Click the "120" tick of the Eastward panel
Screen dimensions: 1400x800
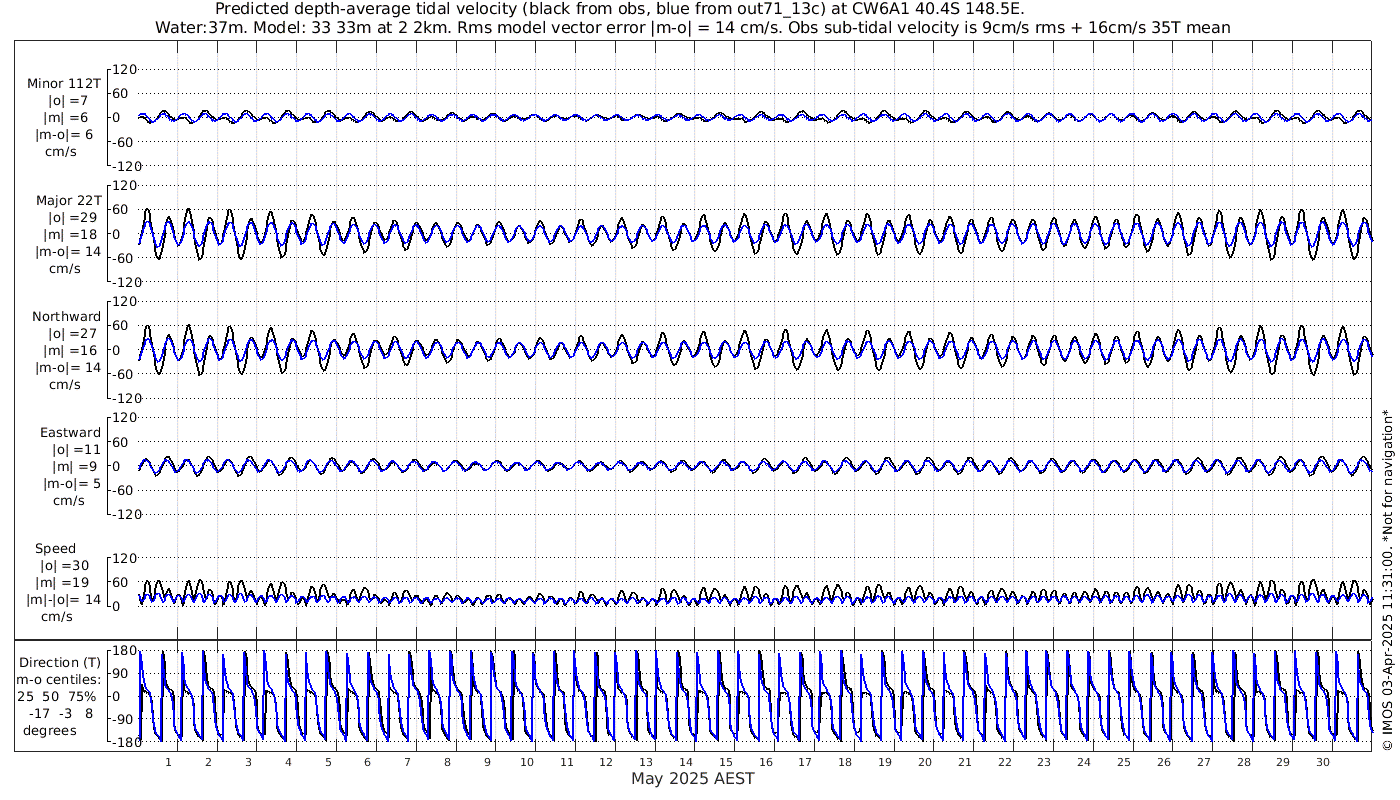(122, 418)
